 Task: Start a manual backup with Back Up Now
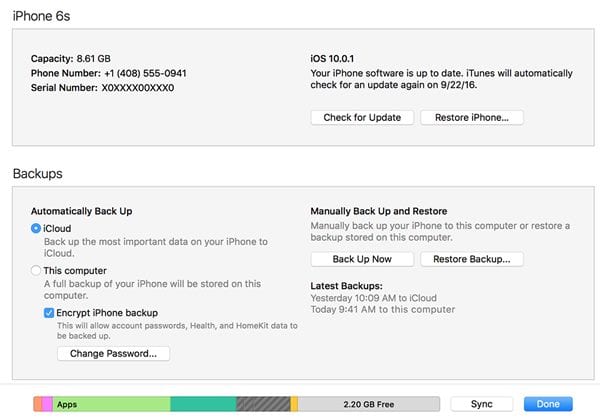point(362,259)
